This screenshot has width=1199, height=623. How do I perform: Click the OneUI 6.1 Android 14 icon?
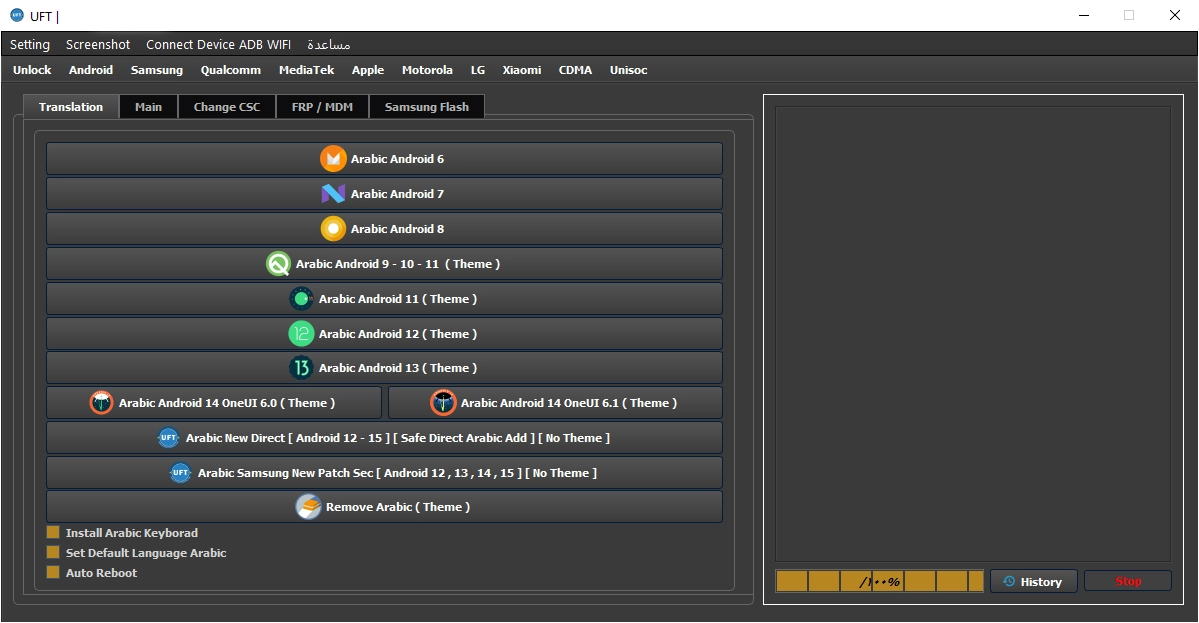point(444,403)
